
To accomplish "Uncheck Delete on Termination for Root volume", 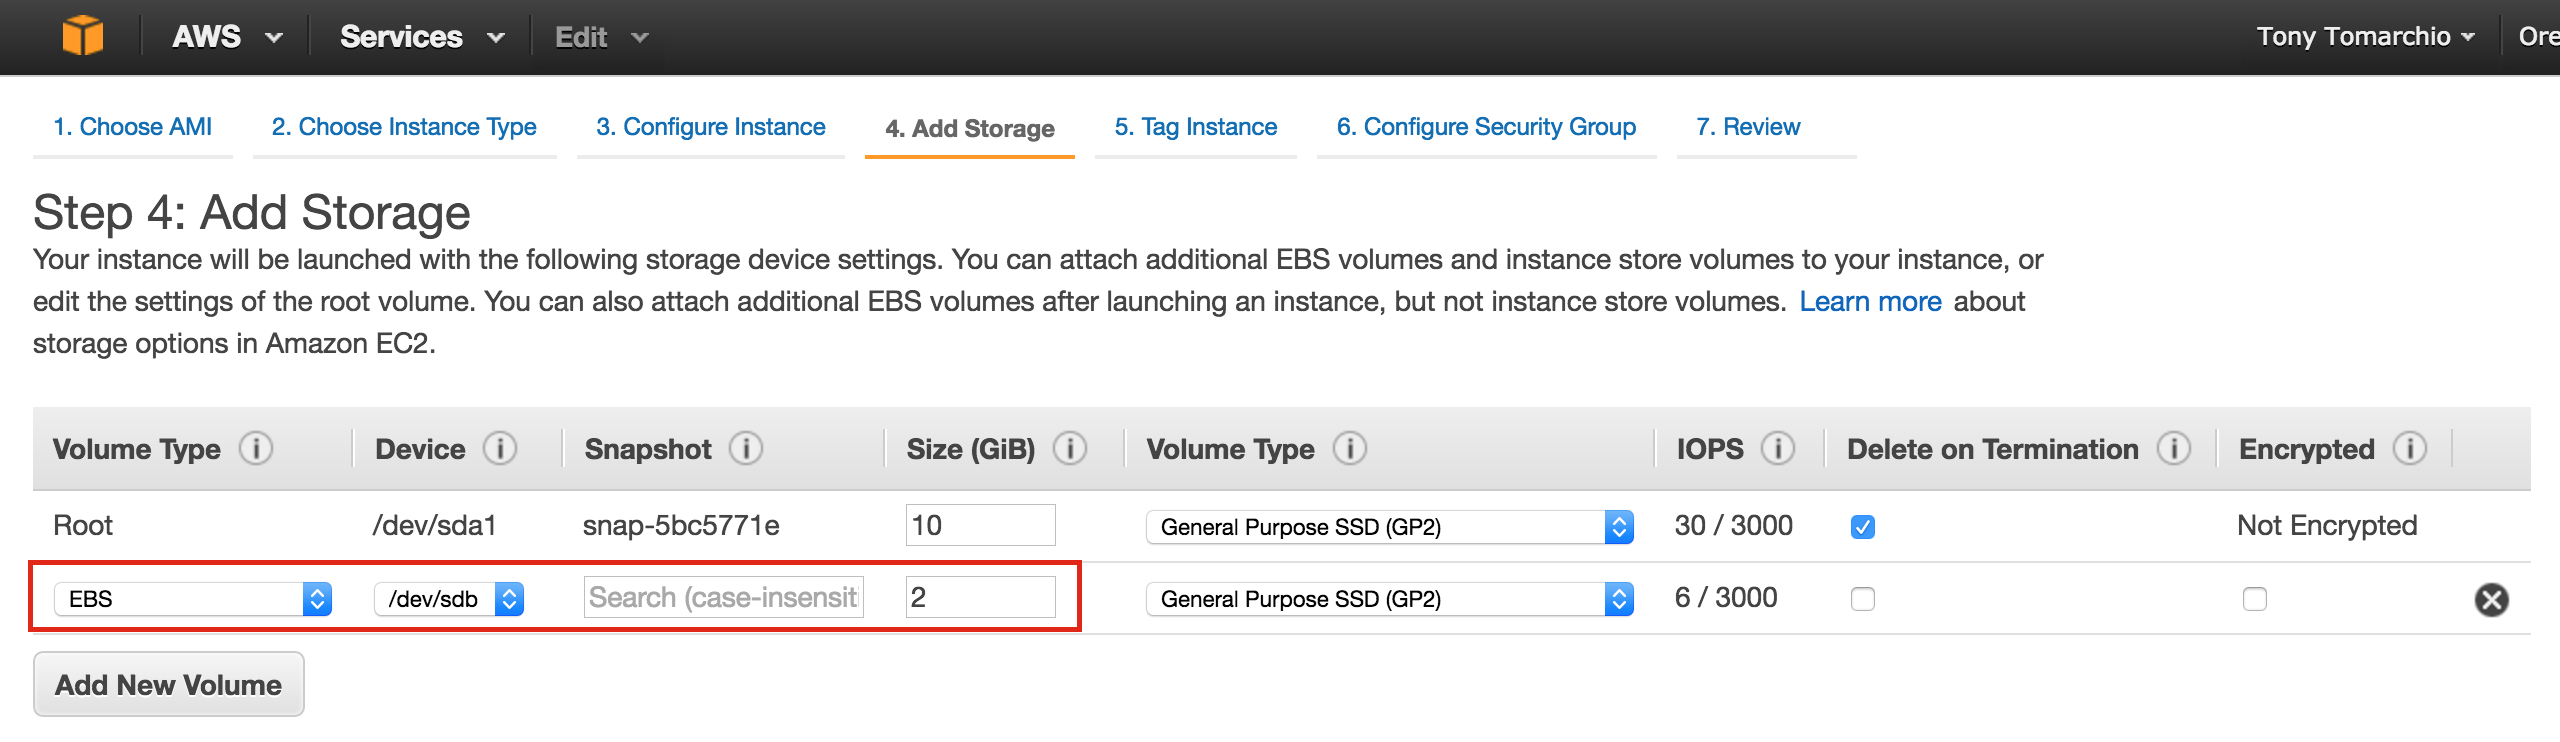I will [x=1862, y=526].
